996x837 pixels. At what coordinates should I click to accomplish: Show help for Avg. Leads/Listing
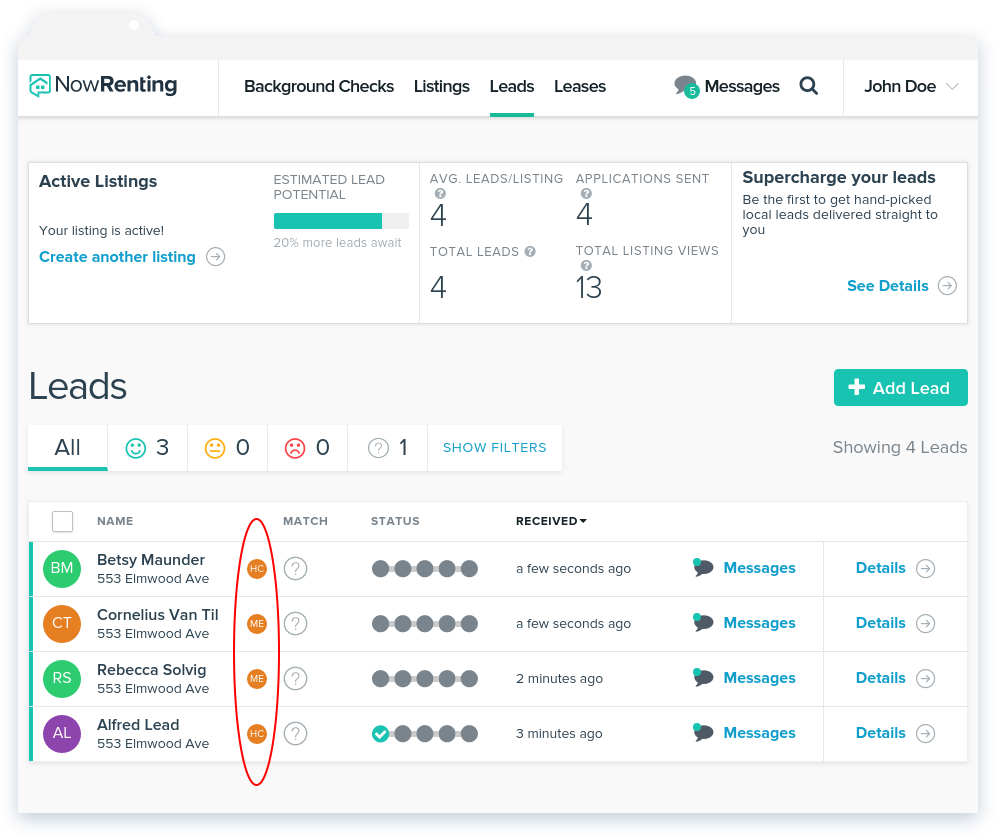click(440, 194)
